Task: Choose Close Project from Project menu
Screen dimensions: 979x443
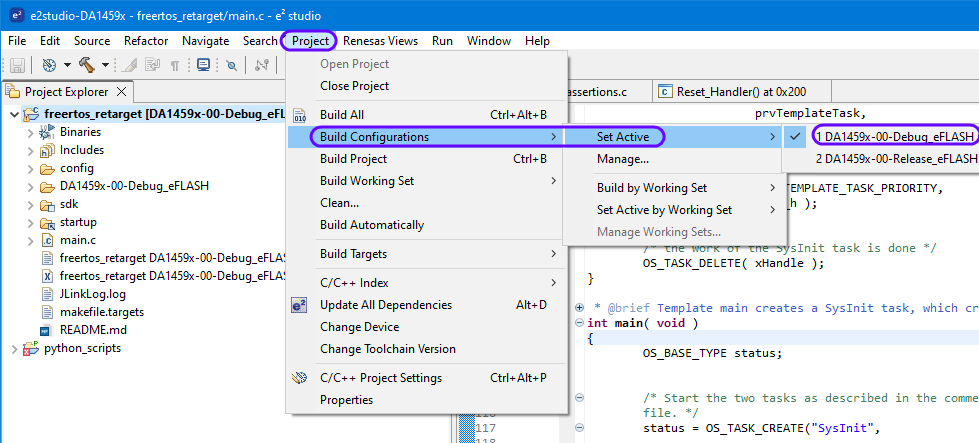Action: tap(426, 86)
